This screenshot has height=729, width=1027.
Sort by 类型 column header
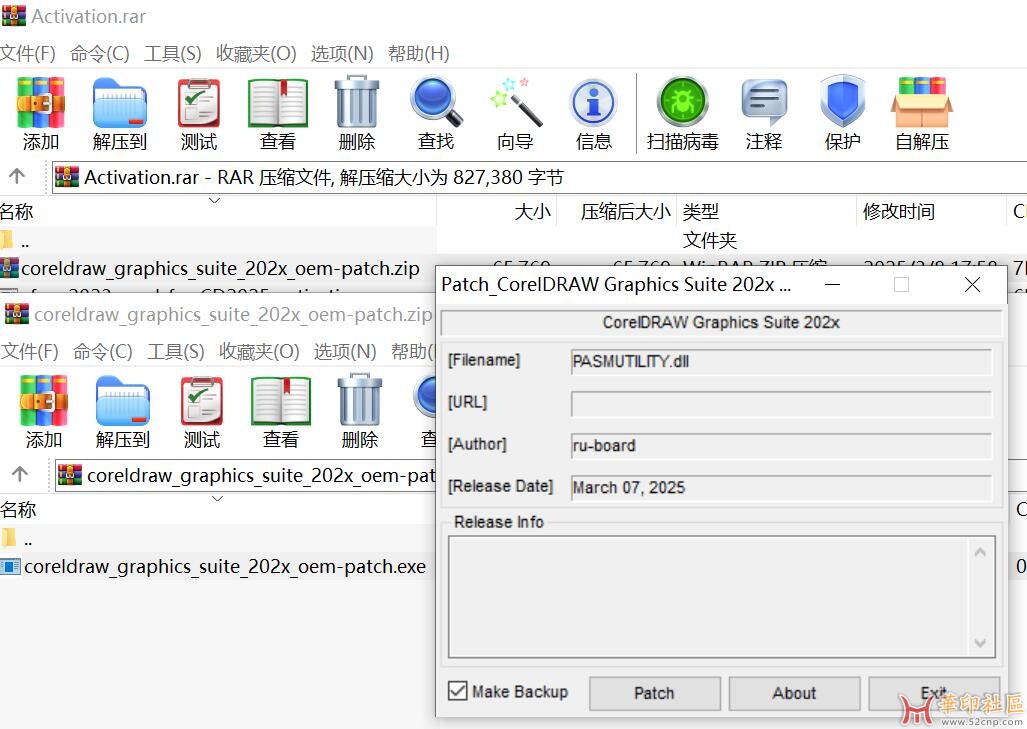click(766, 211)
